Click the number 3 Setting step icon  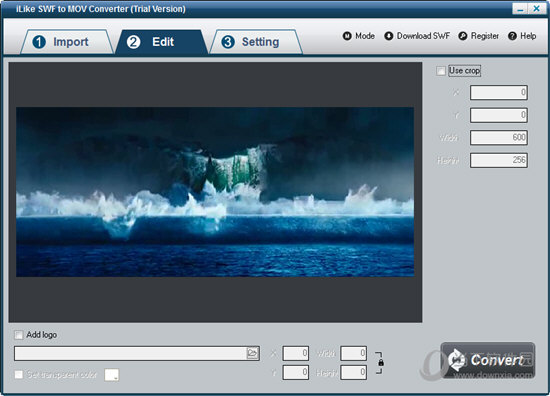tap(228, 42)
